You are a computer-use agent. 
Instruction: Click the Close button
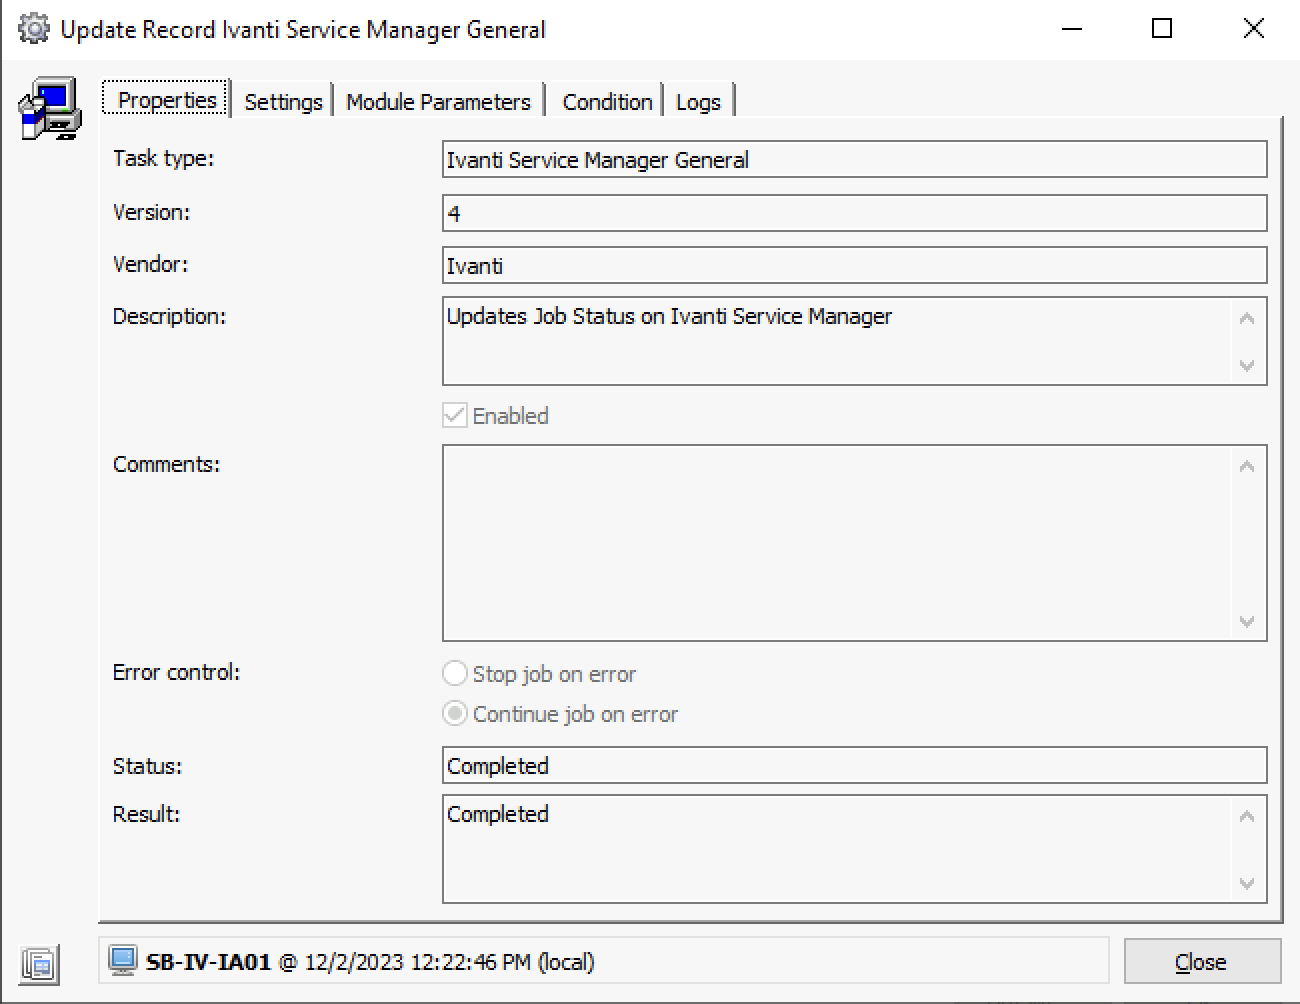1202,962
